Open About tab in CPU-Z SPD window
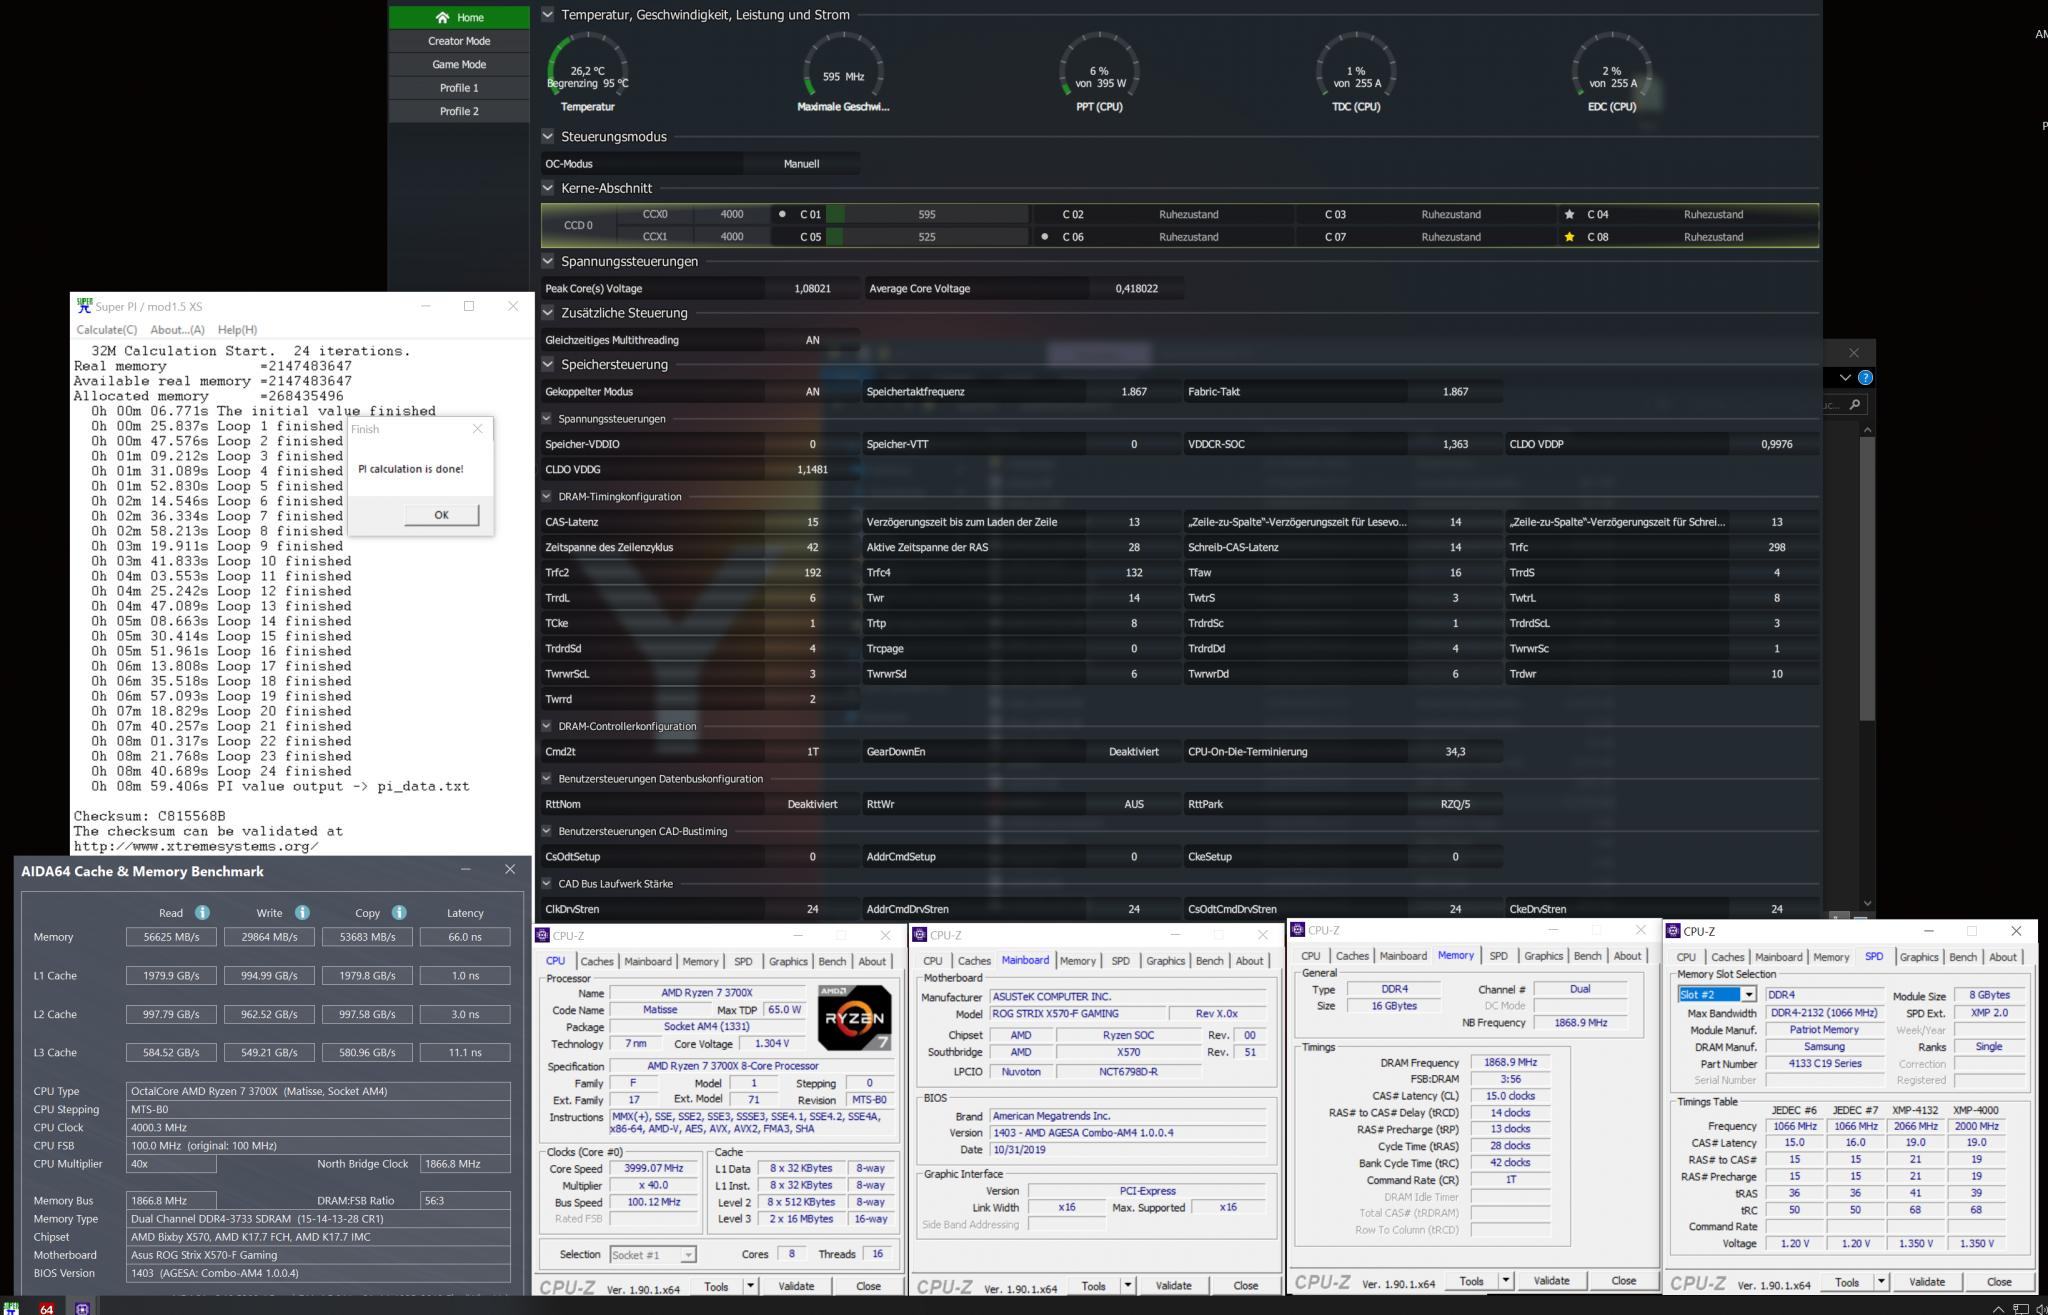2048x1315 pixels. (2003, 957)
